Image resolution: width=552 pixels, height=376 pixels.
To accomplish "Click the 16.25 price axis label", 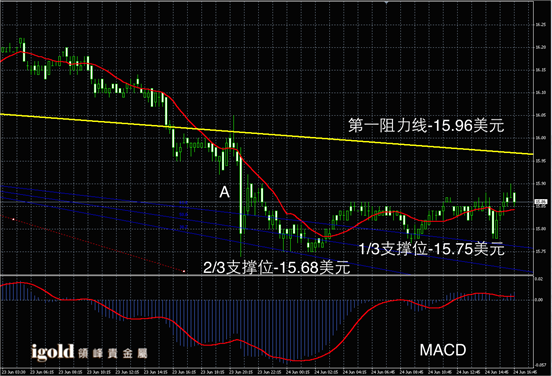I will click(x=540, y=25).
